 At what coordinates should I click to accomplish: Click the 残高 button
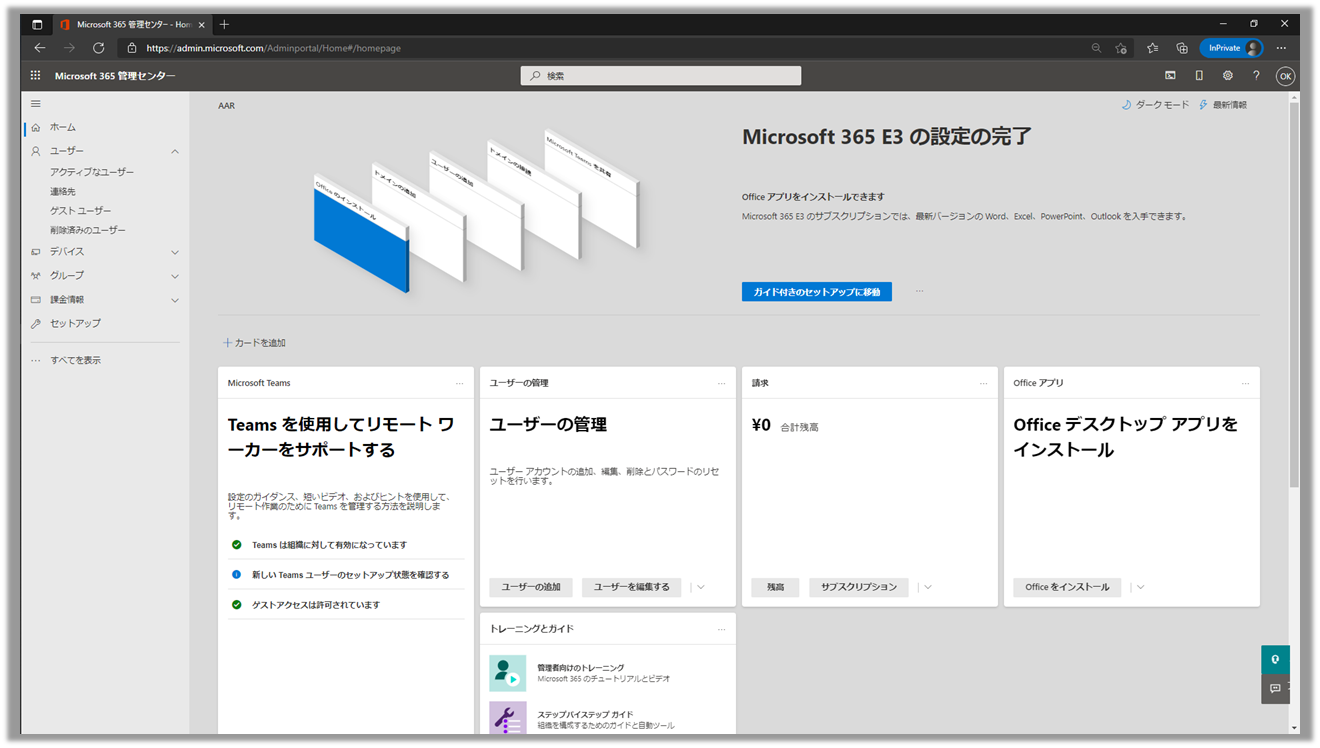click(775, 587)
